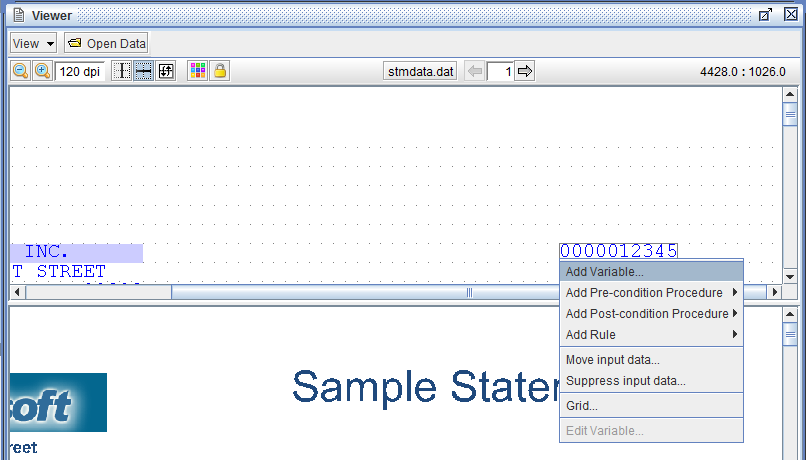Image resolution: width=806 pixels, height=460 pixels.
Task: Open the Add Rule submenu
Action: [x=651, y=335]
